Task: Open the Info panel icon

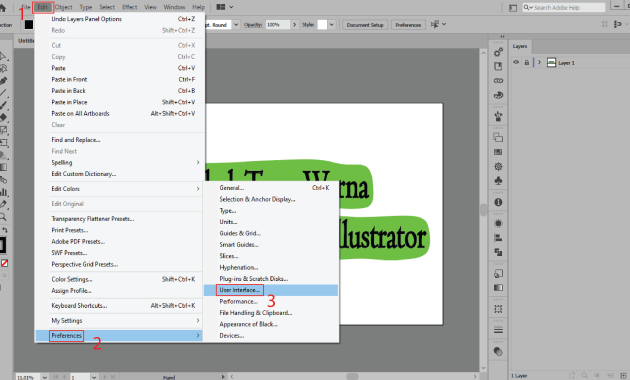Action: (498, 202)
